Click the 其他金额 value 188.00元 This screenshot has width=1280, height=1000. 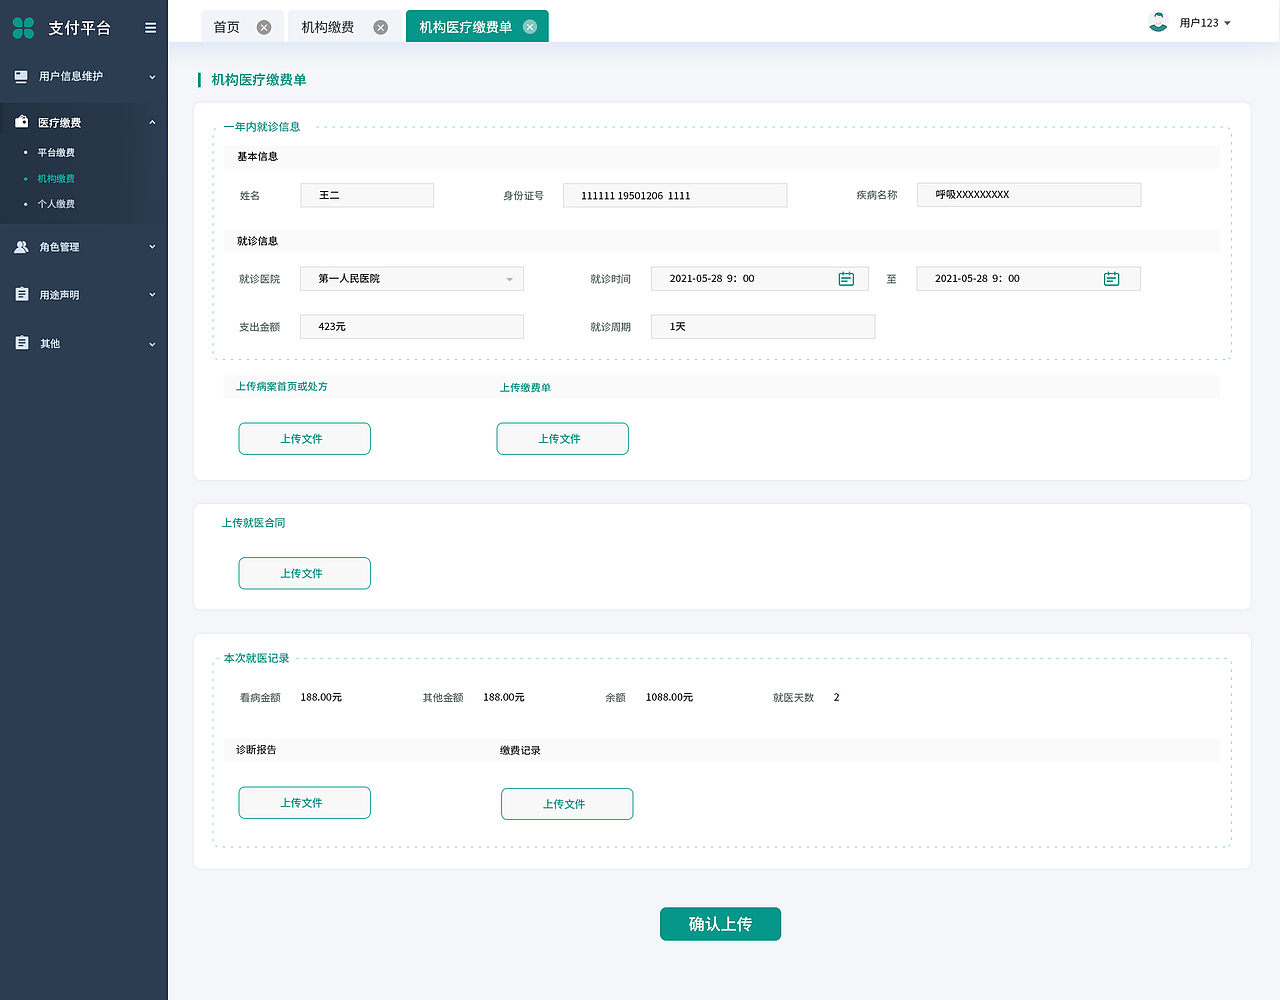[x=504, y=698]
